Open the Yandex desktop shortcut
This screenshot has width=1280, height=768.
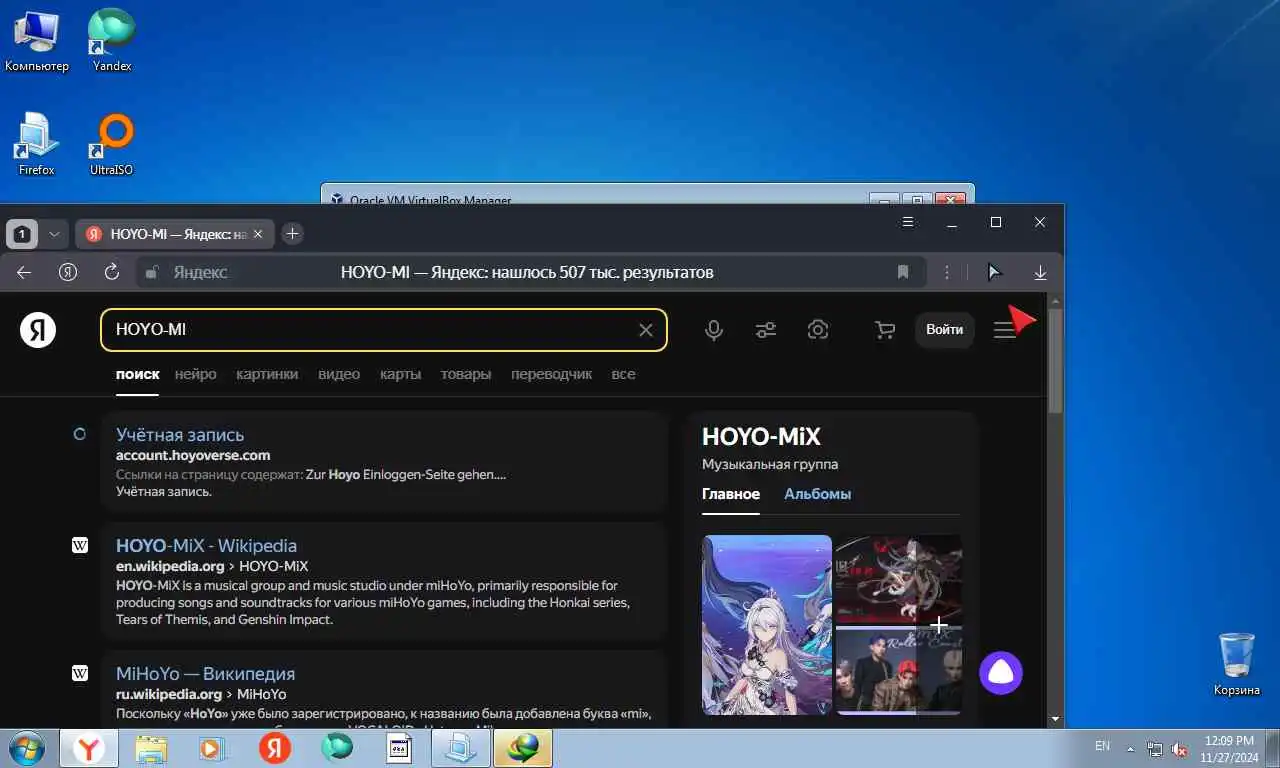point(111,42)
